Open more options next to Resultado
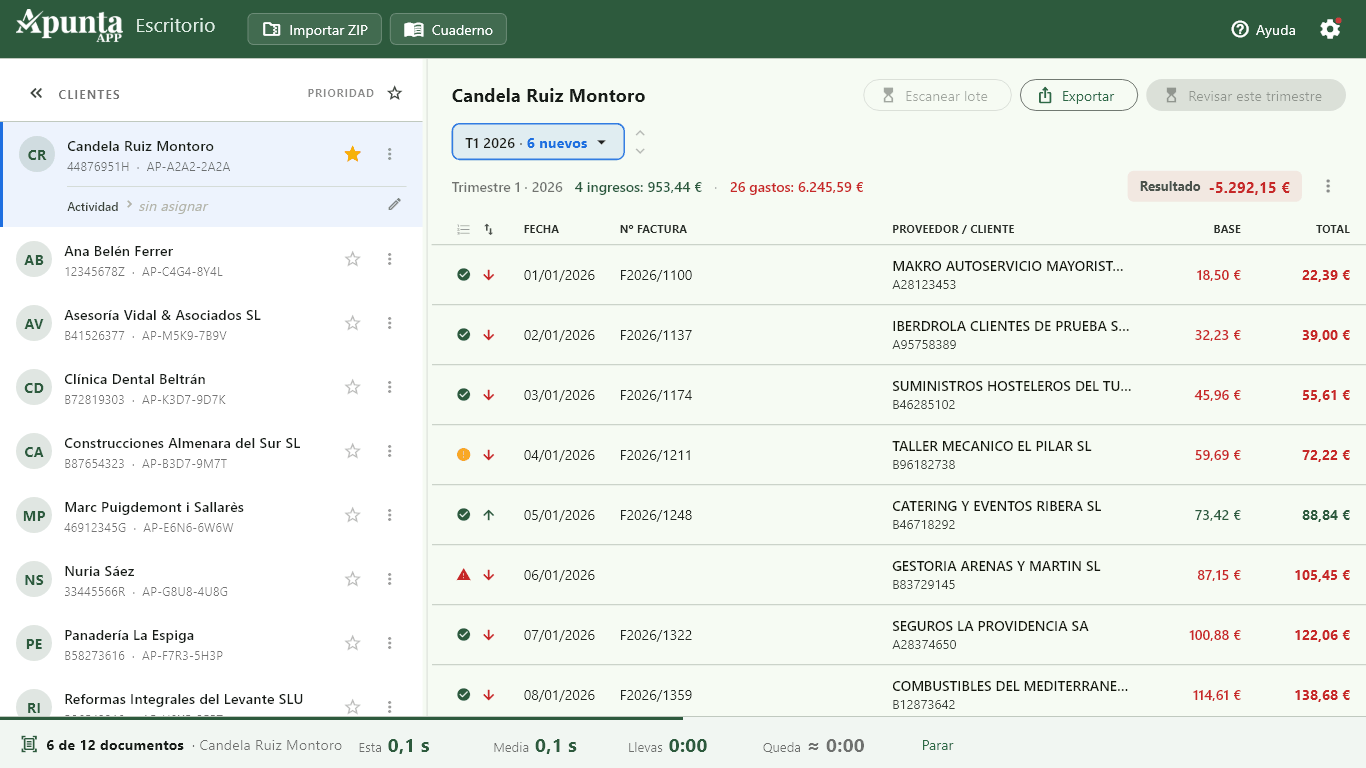 (x=1328, y=186)
